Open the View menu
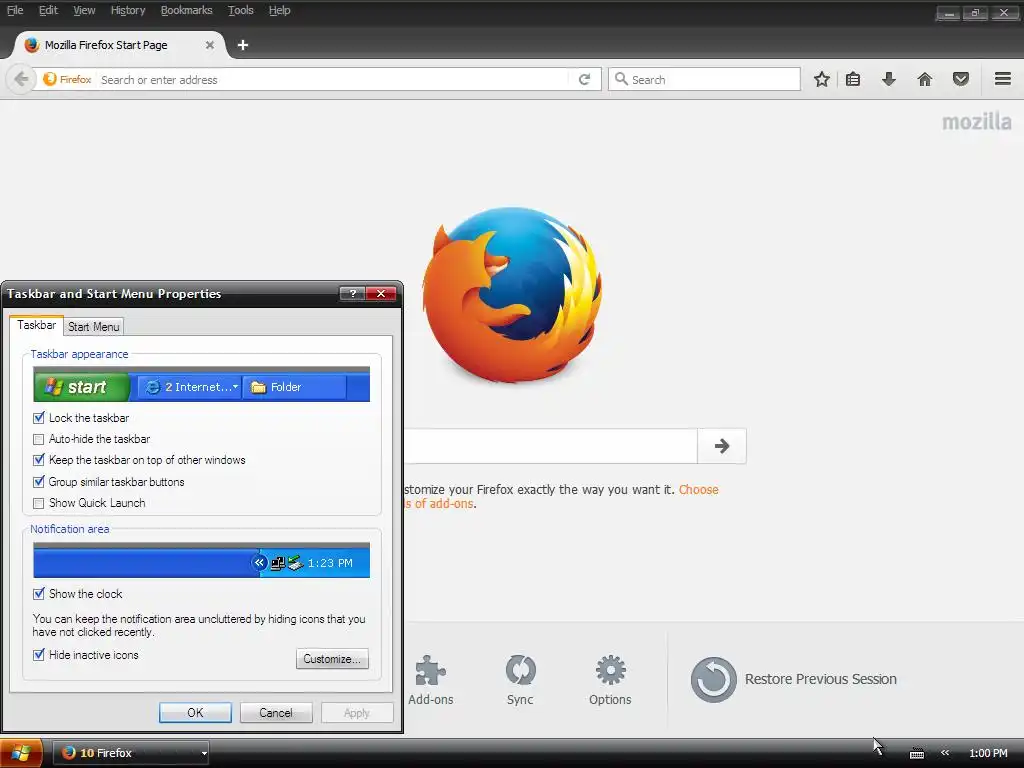This screenshot has height=768, width=1024. pyautogui.click(x=84, y=10)
